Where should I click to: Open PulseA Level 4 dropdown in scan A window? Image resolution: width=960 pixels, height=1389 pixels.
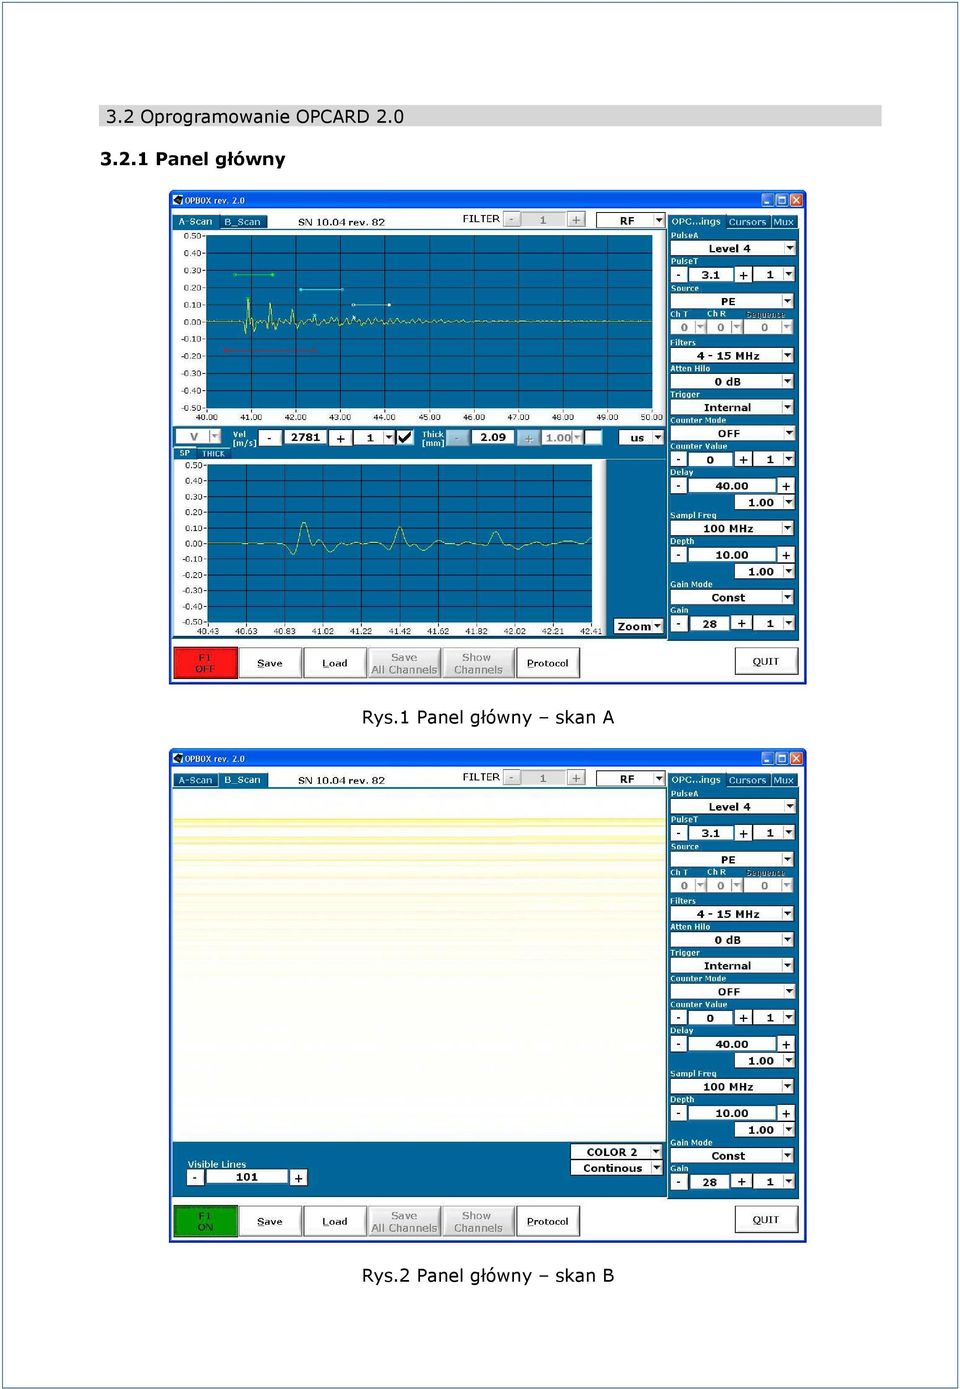click(x=789, y=248)
